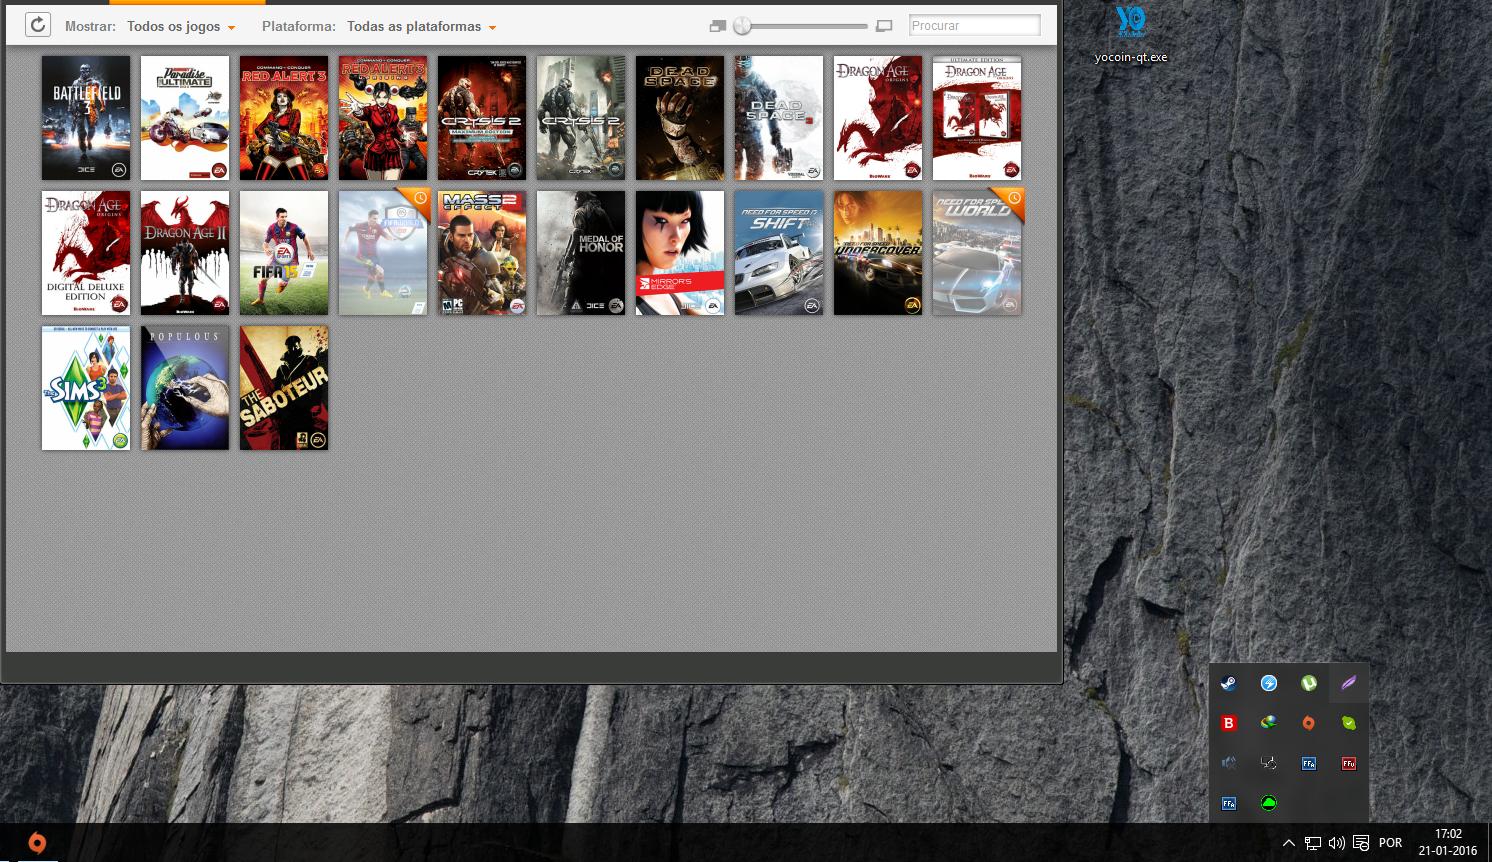This screenshot has width=1492, height=862.
Task: Click the orange Origin tray icon
Action: tap(1309, 723)
